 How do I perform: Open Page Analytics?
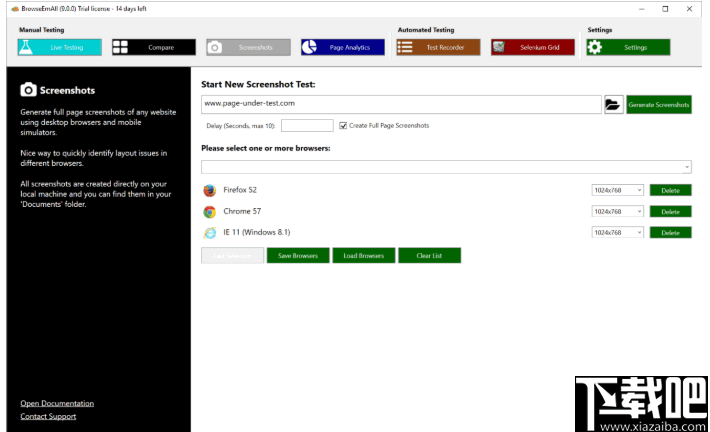coord(343,47)
